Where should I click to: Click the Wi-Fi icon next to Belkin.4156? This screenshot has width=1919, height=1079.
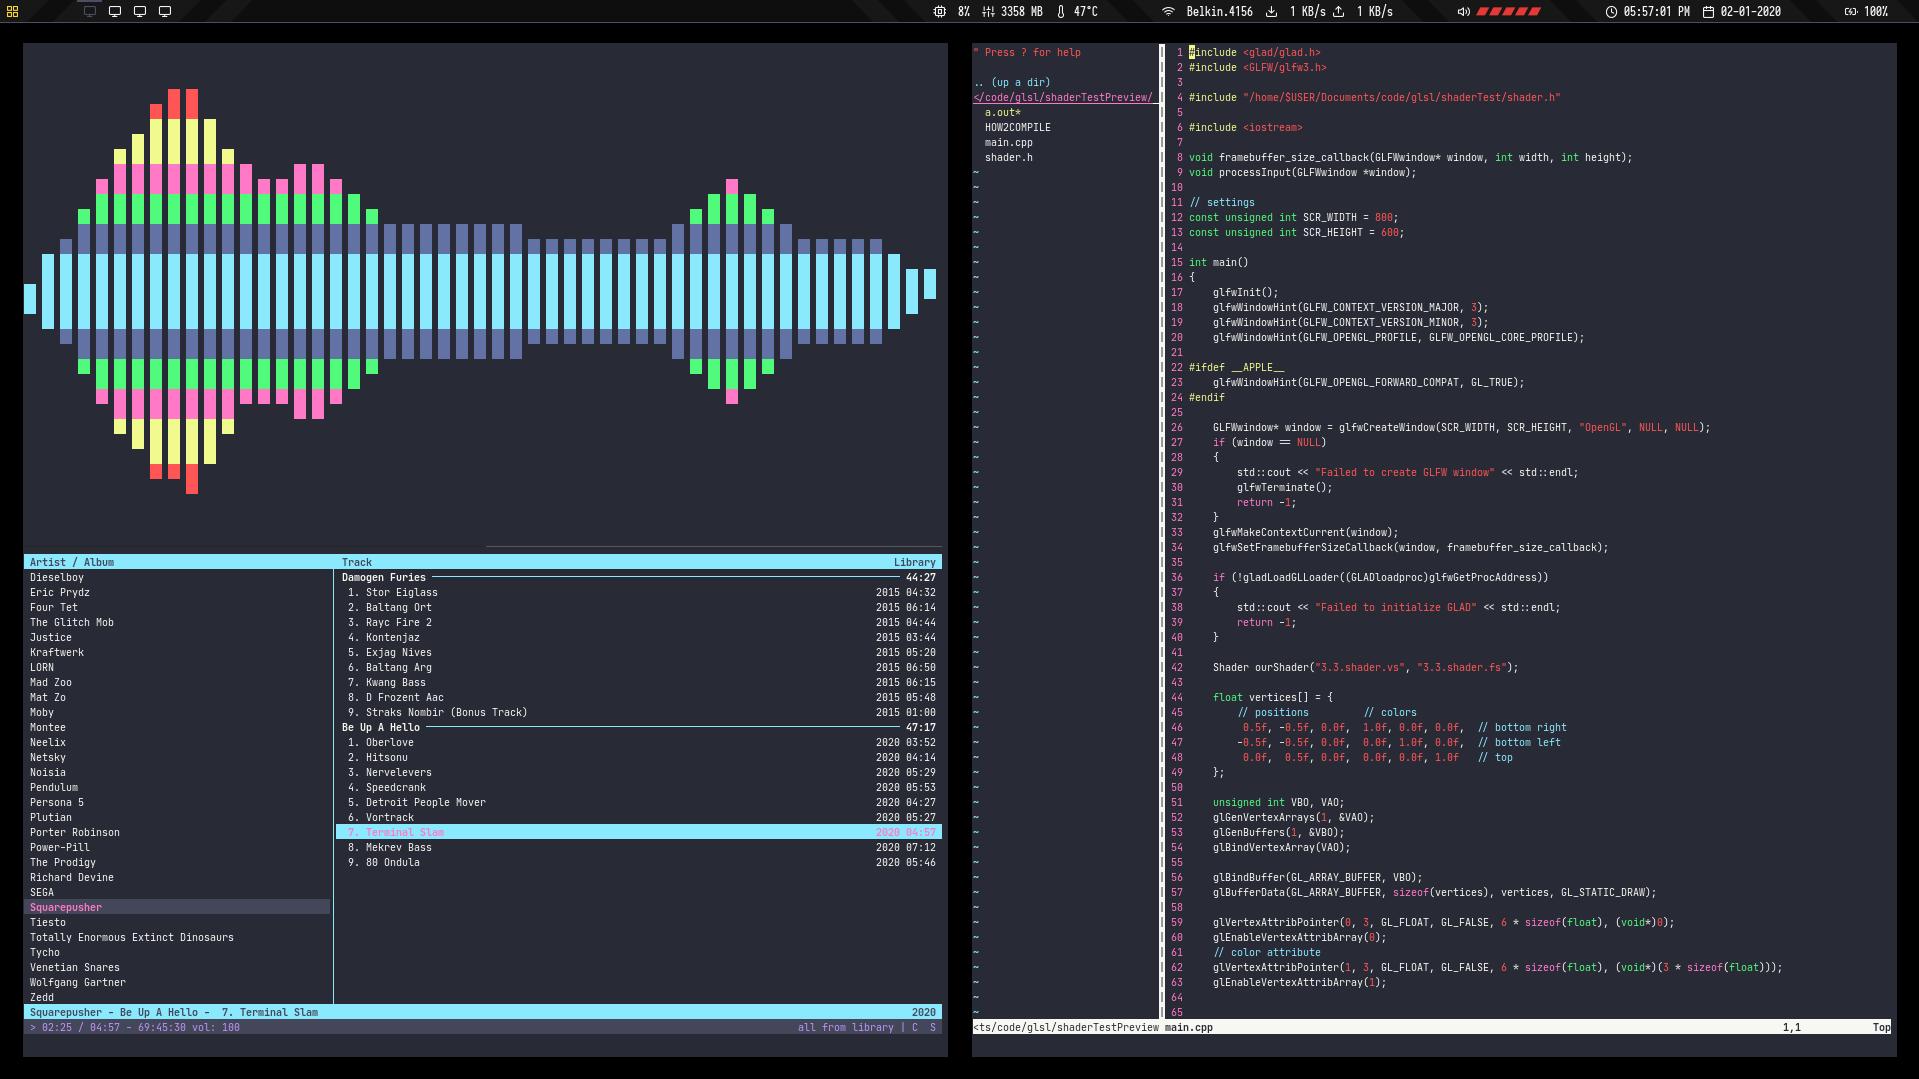point(1168,12)
